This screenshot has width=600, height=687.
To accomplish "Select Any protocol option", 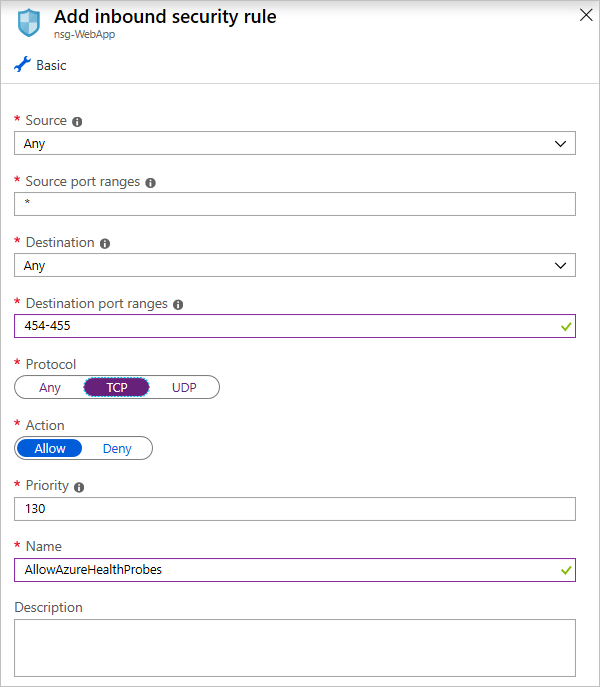I will (50, 387).
